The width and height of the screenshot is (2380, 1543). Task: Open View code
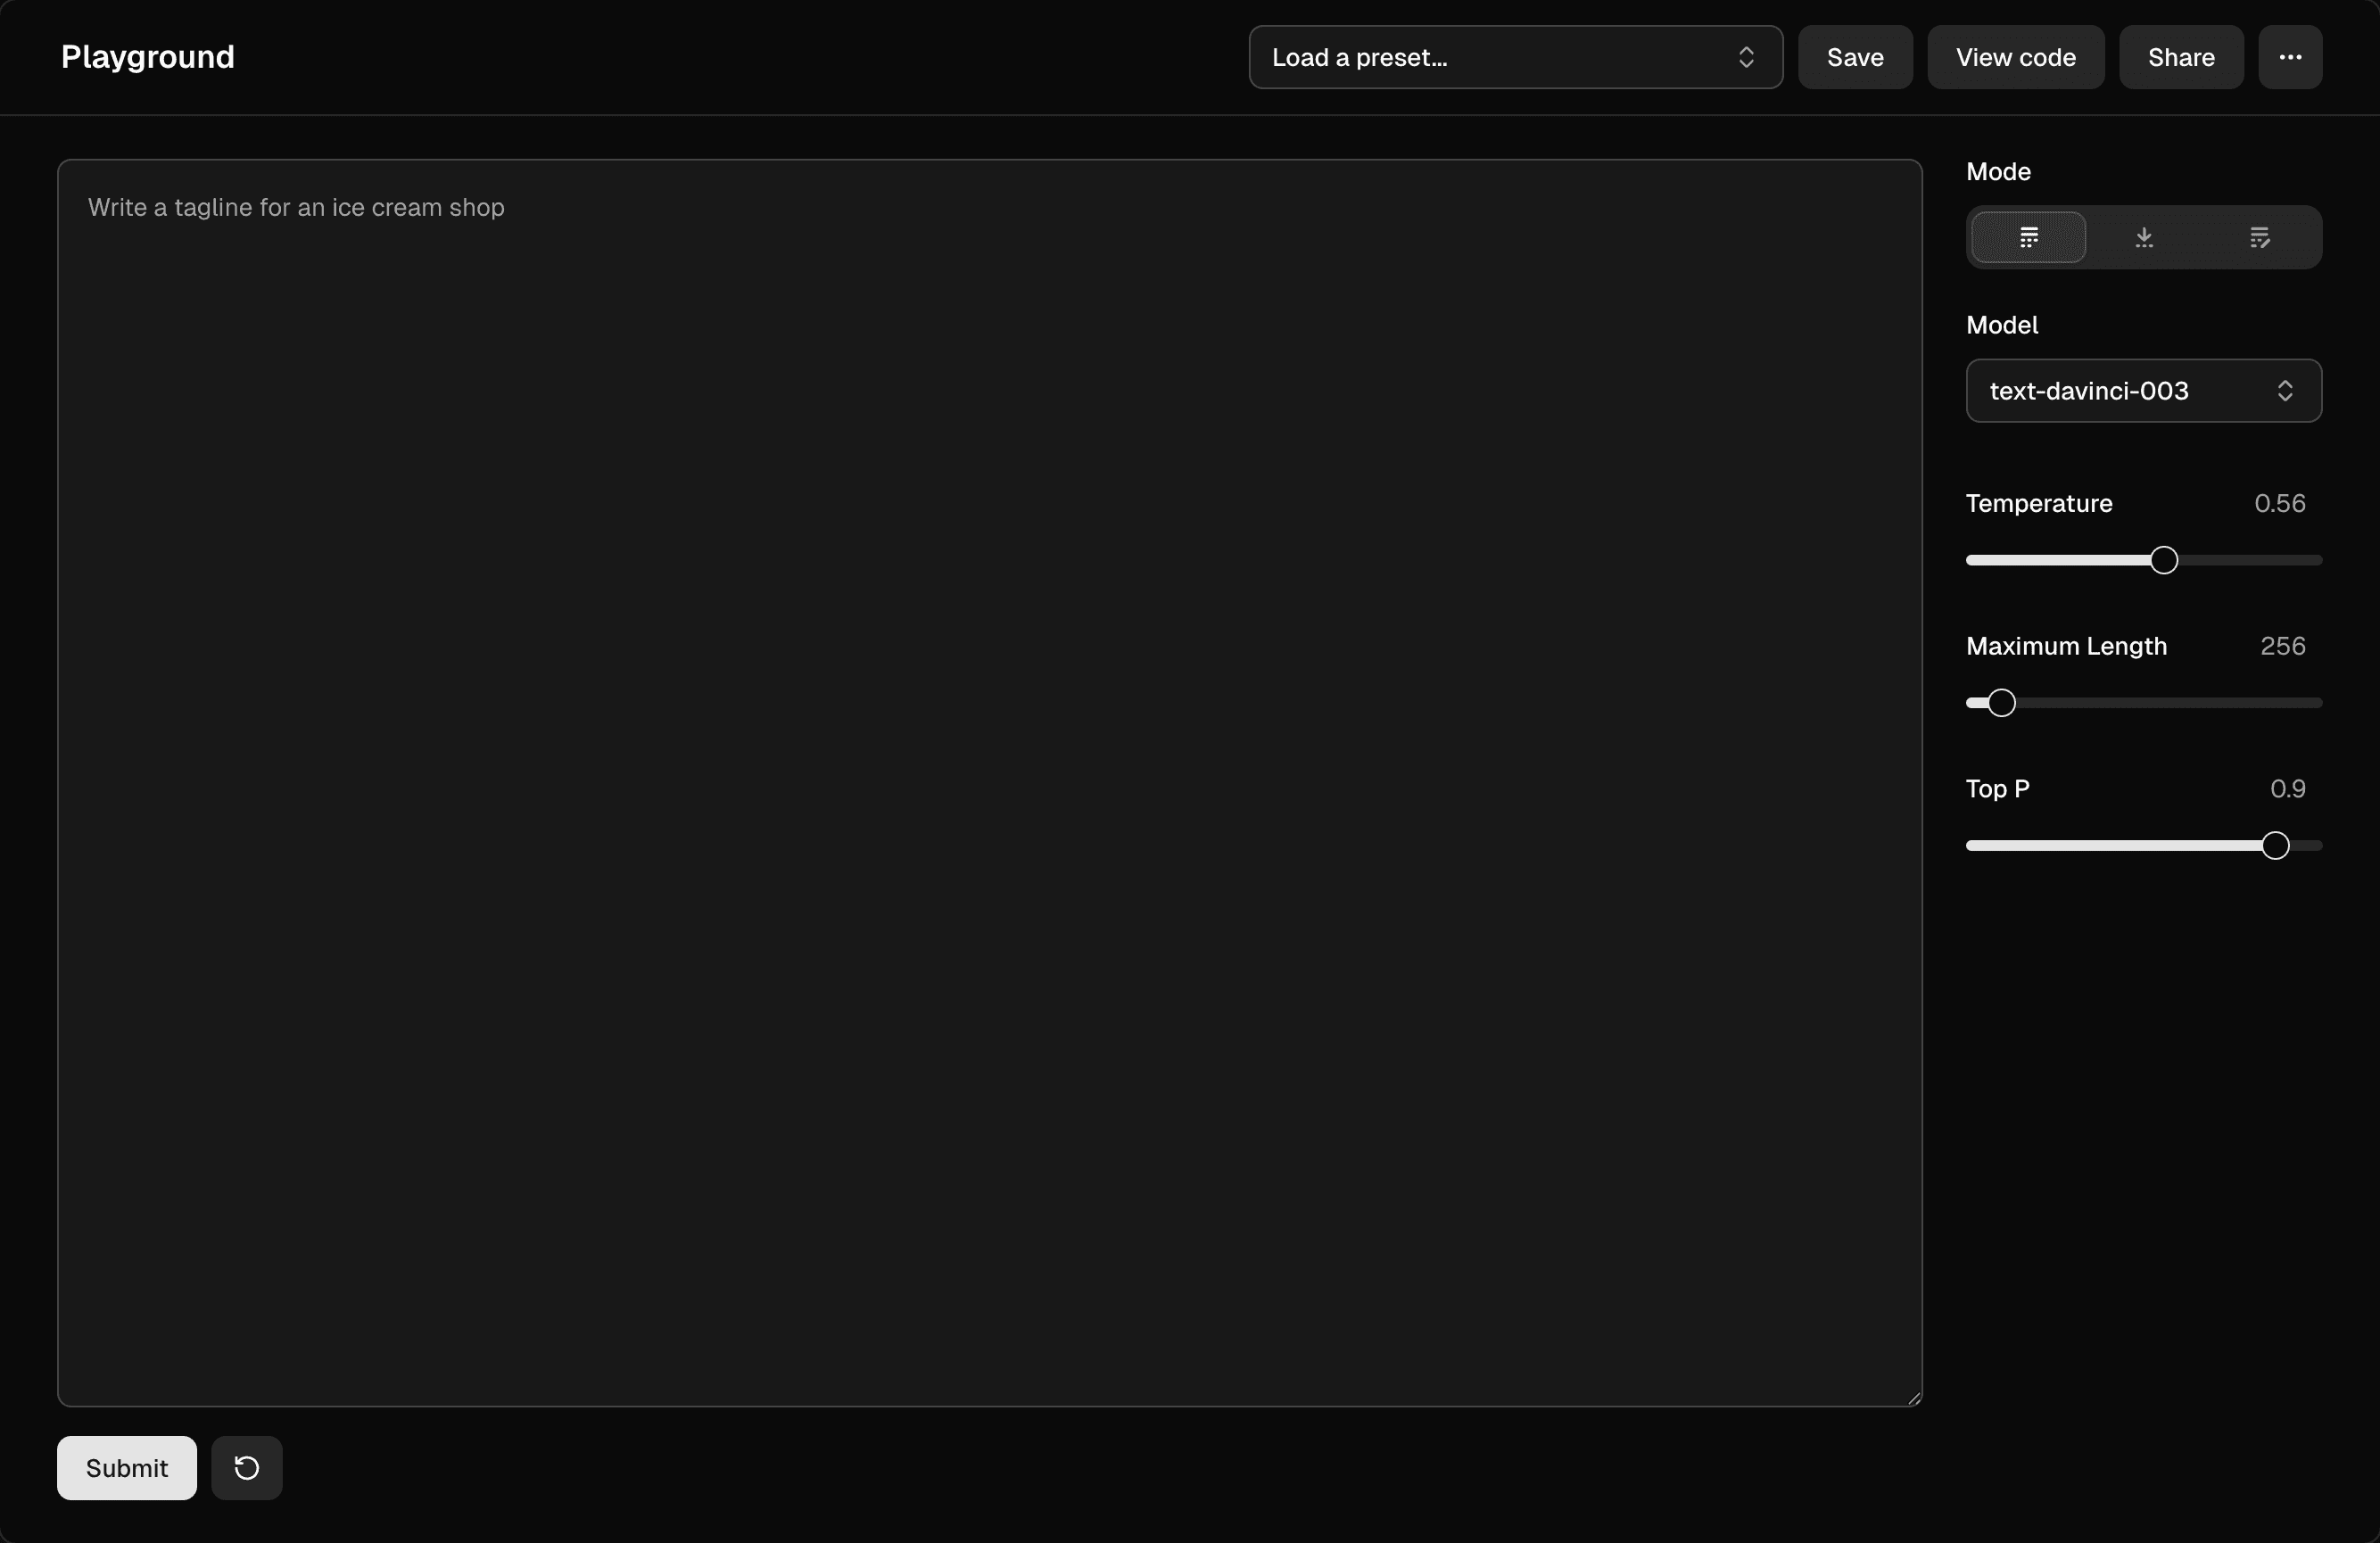click(x=2015, y=57)
